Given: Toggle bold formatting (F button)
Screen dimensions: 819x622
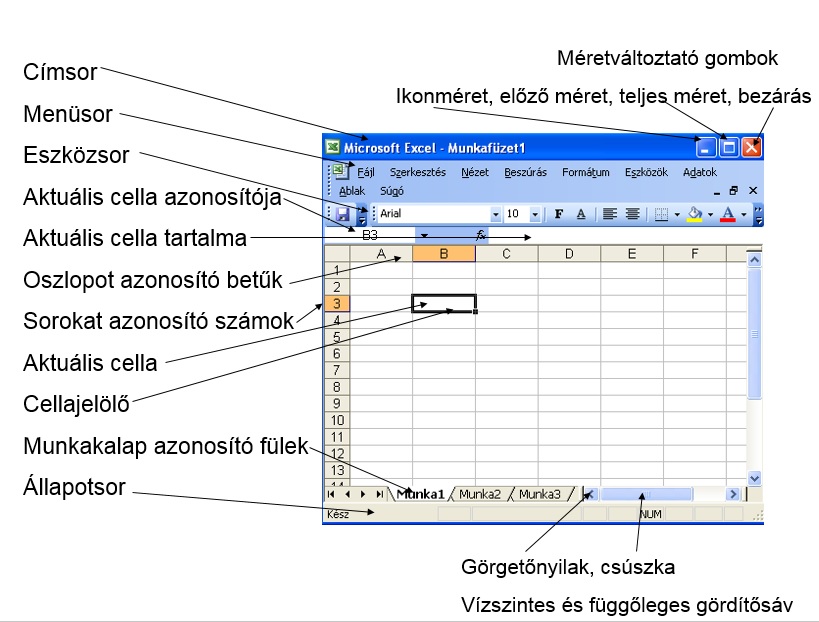Looking at the screenshot, I should point(559,214).
